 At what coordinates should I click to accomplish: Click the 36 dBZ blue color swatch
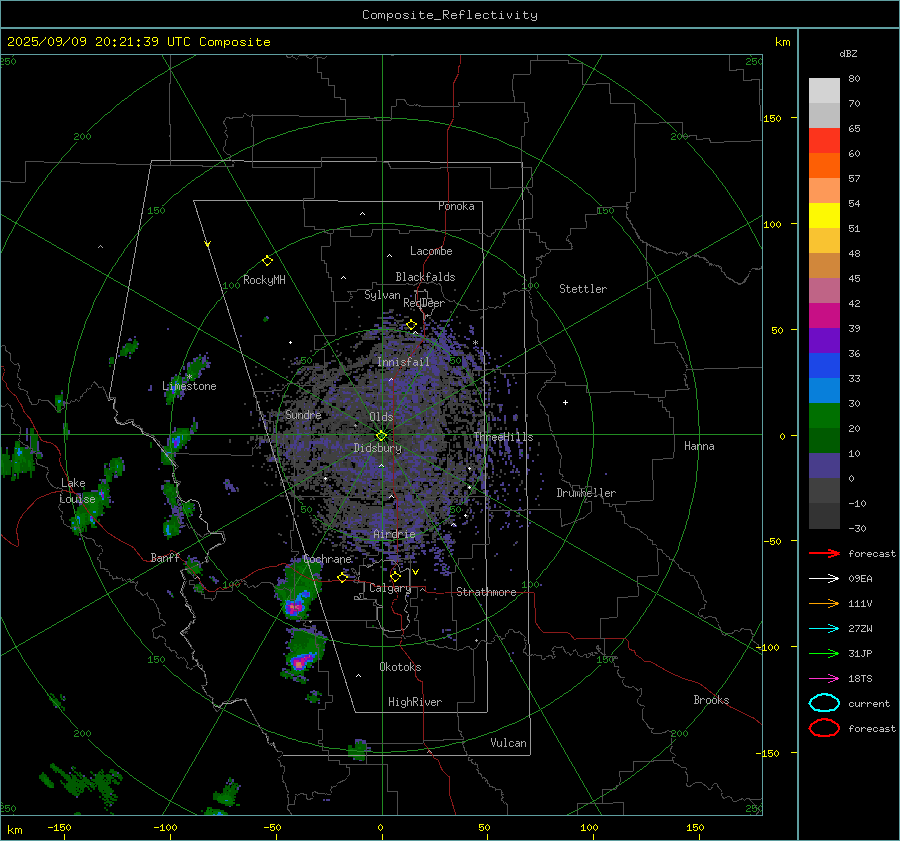coord(824,366)
